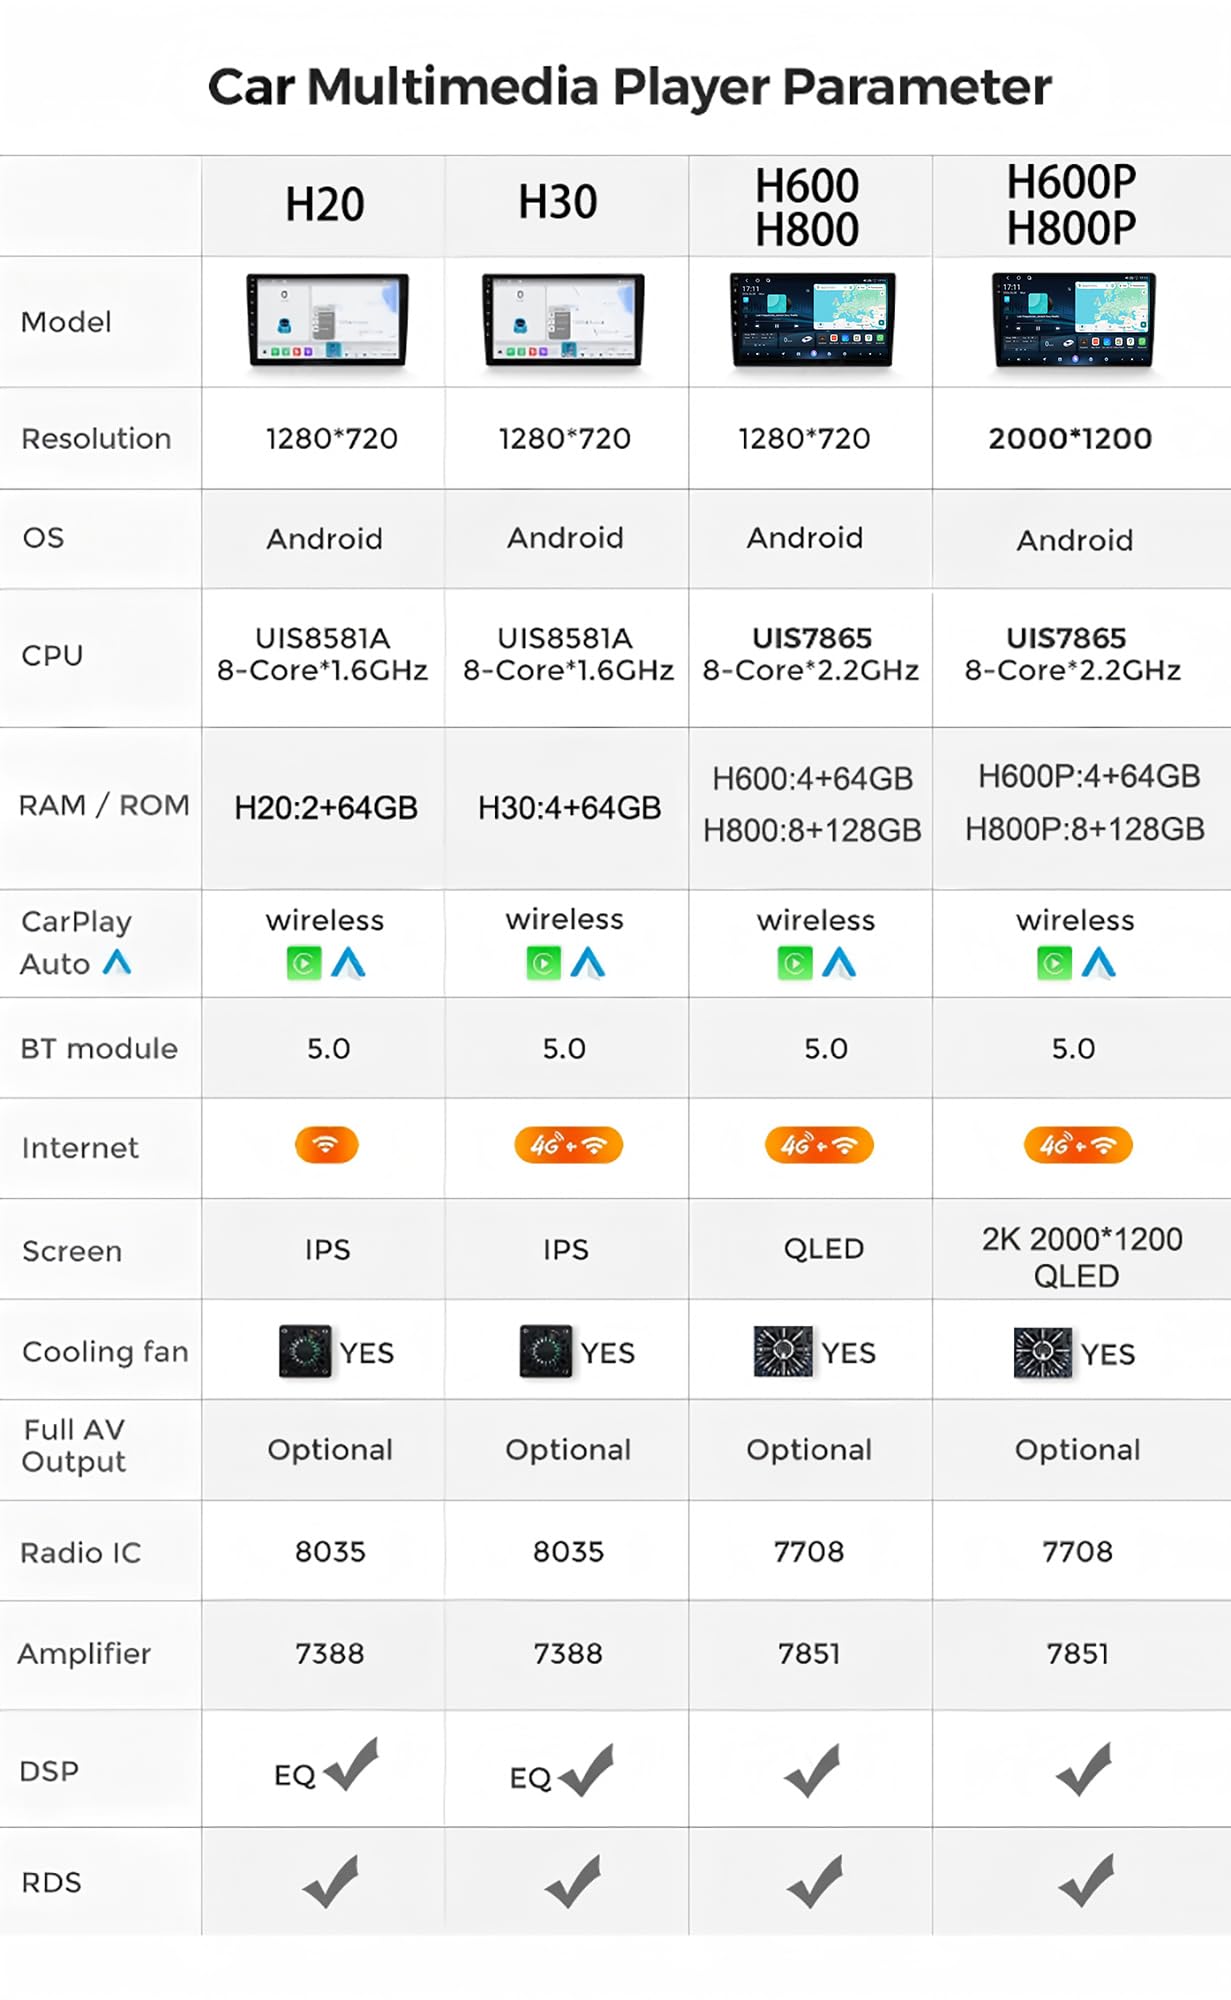Click the DSP checkmark under H600 H800
The height and width of the screenshot is (2000, 1231).
(x=812, y=1770)
